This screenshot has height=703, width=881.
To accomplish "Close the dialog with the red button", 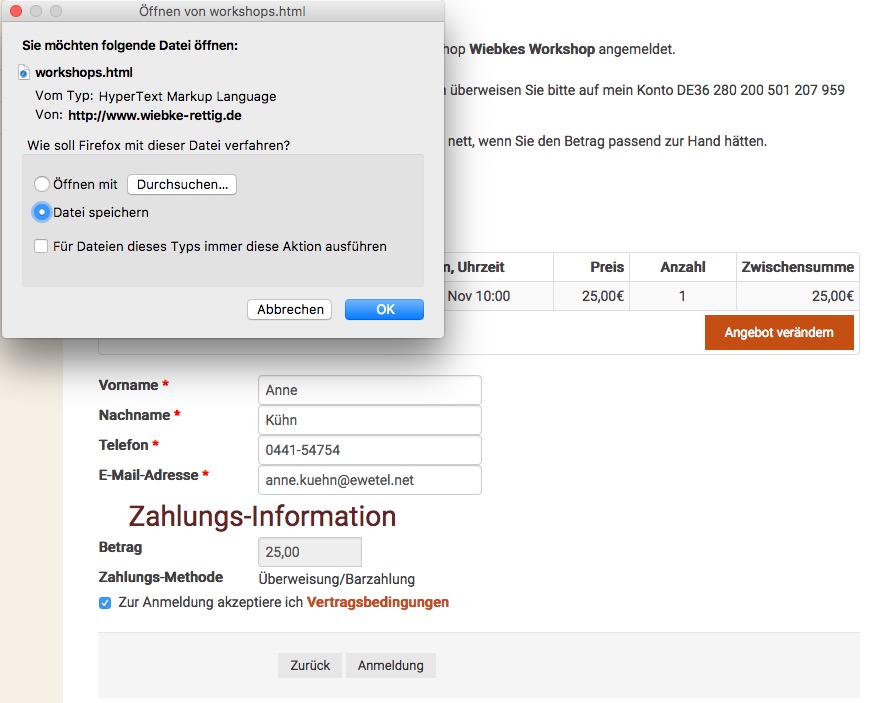I will point(16,12).
